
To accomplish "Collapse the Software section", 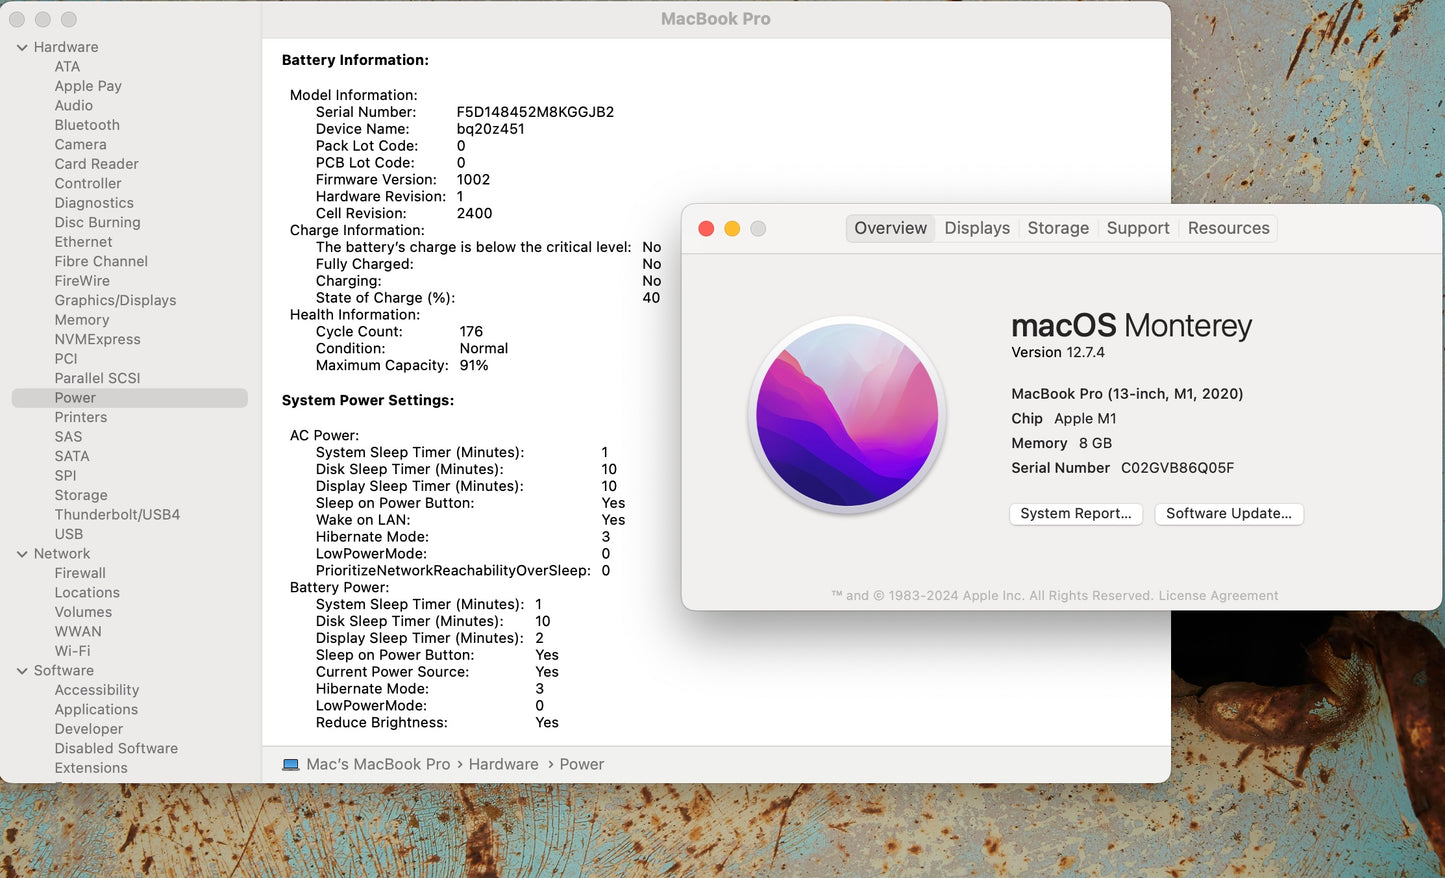I will pyautogui.click(x=22, y=671).
